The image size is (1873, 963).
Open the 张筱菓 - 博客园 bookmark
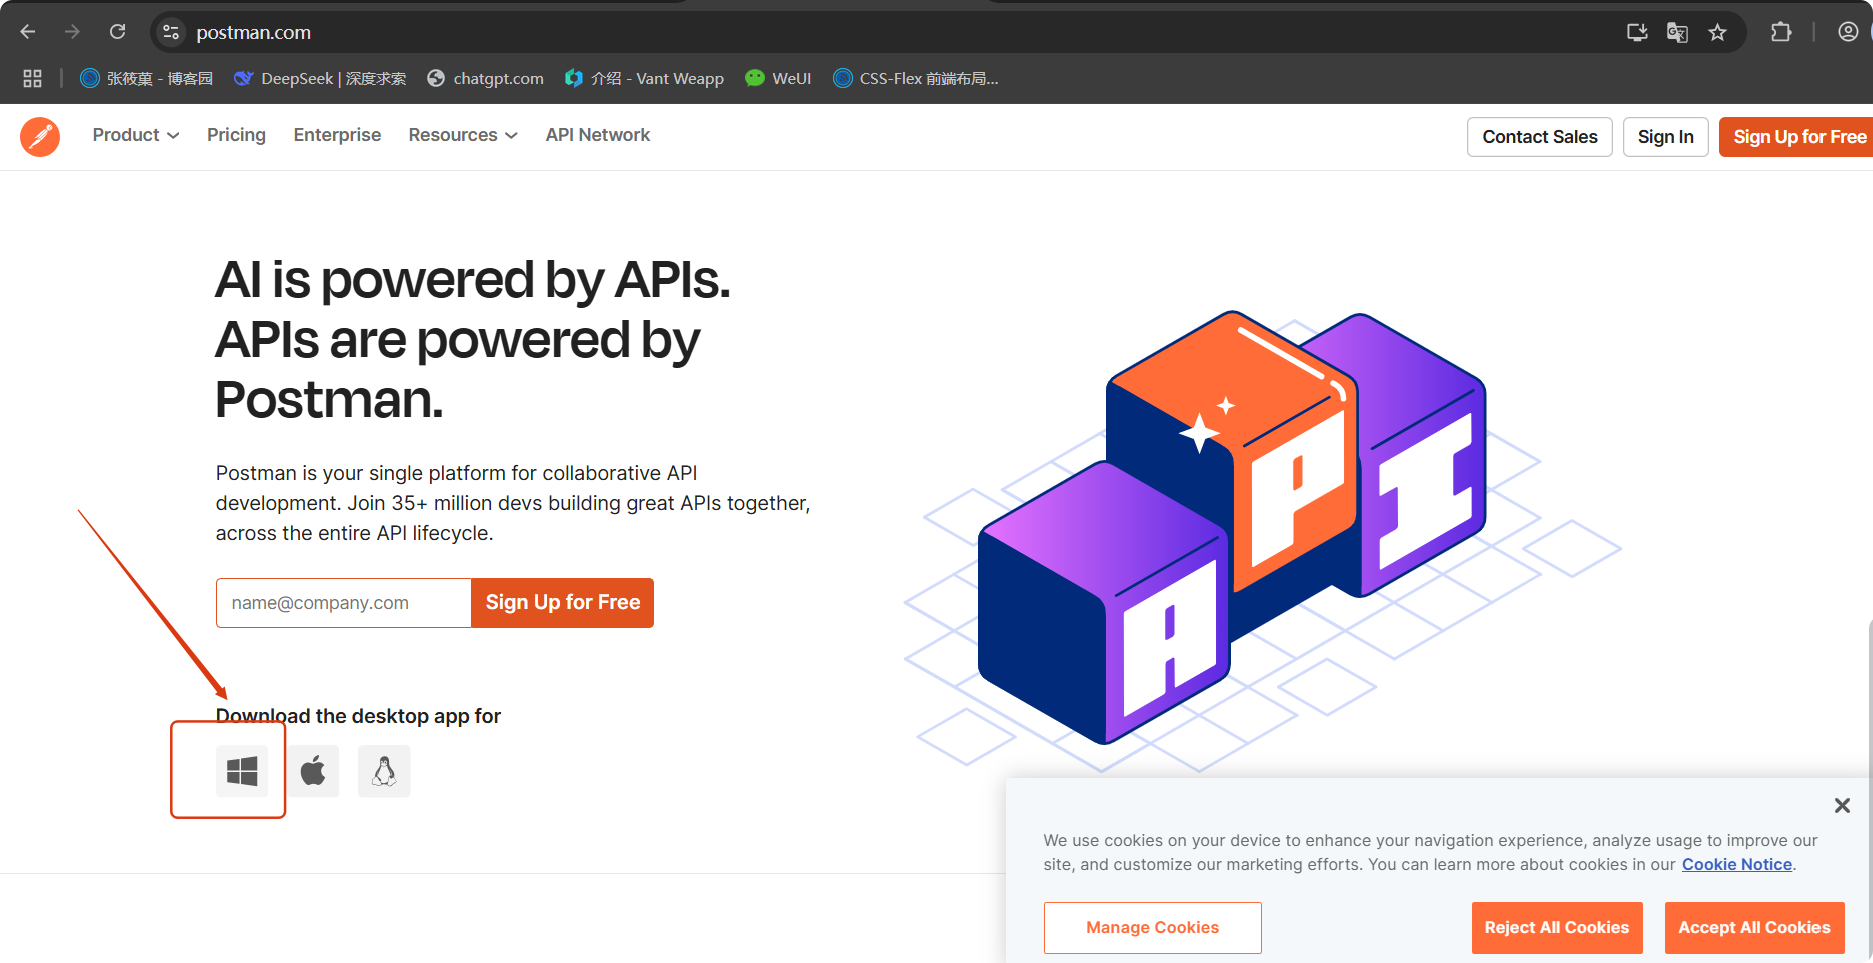coord(147,78)
